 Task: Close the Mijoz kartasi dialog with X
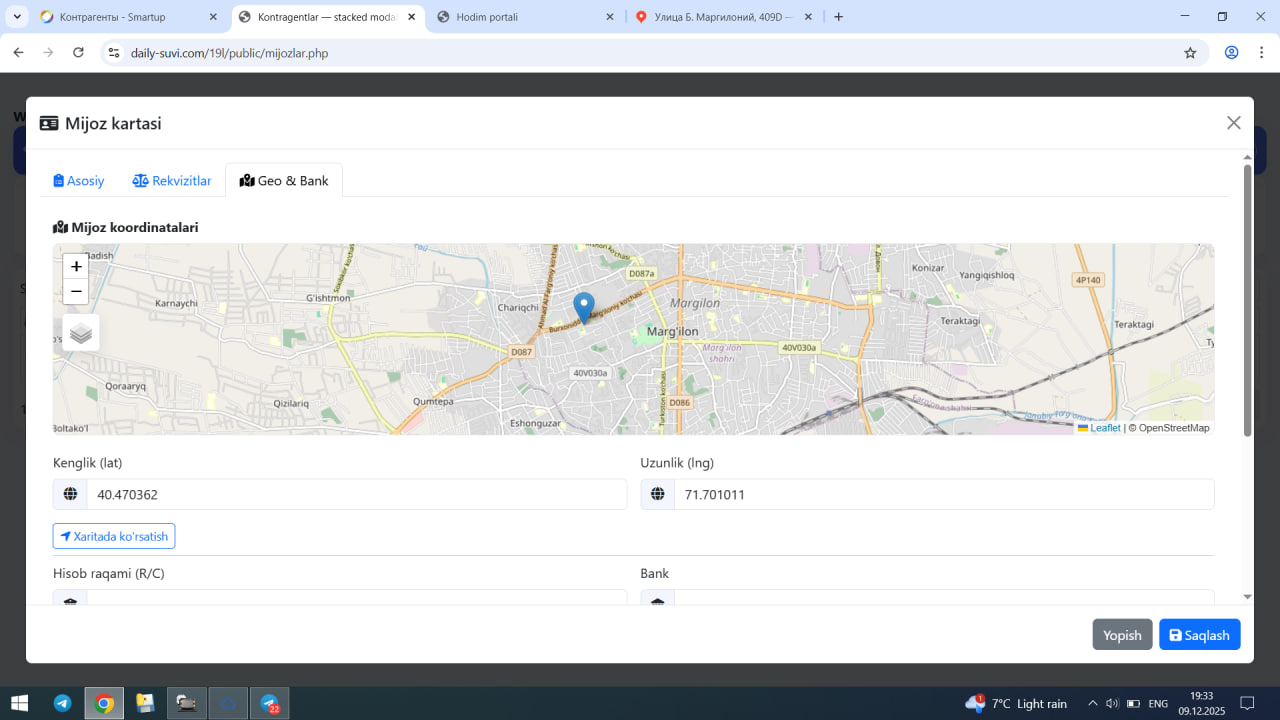point(1233,123)
